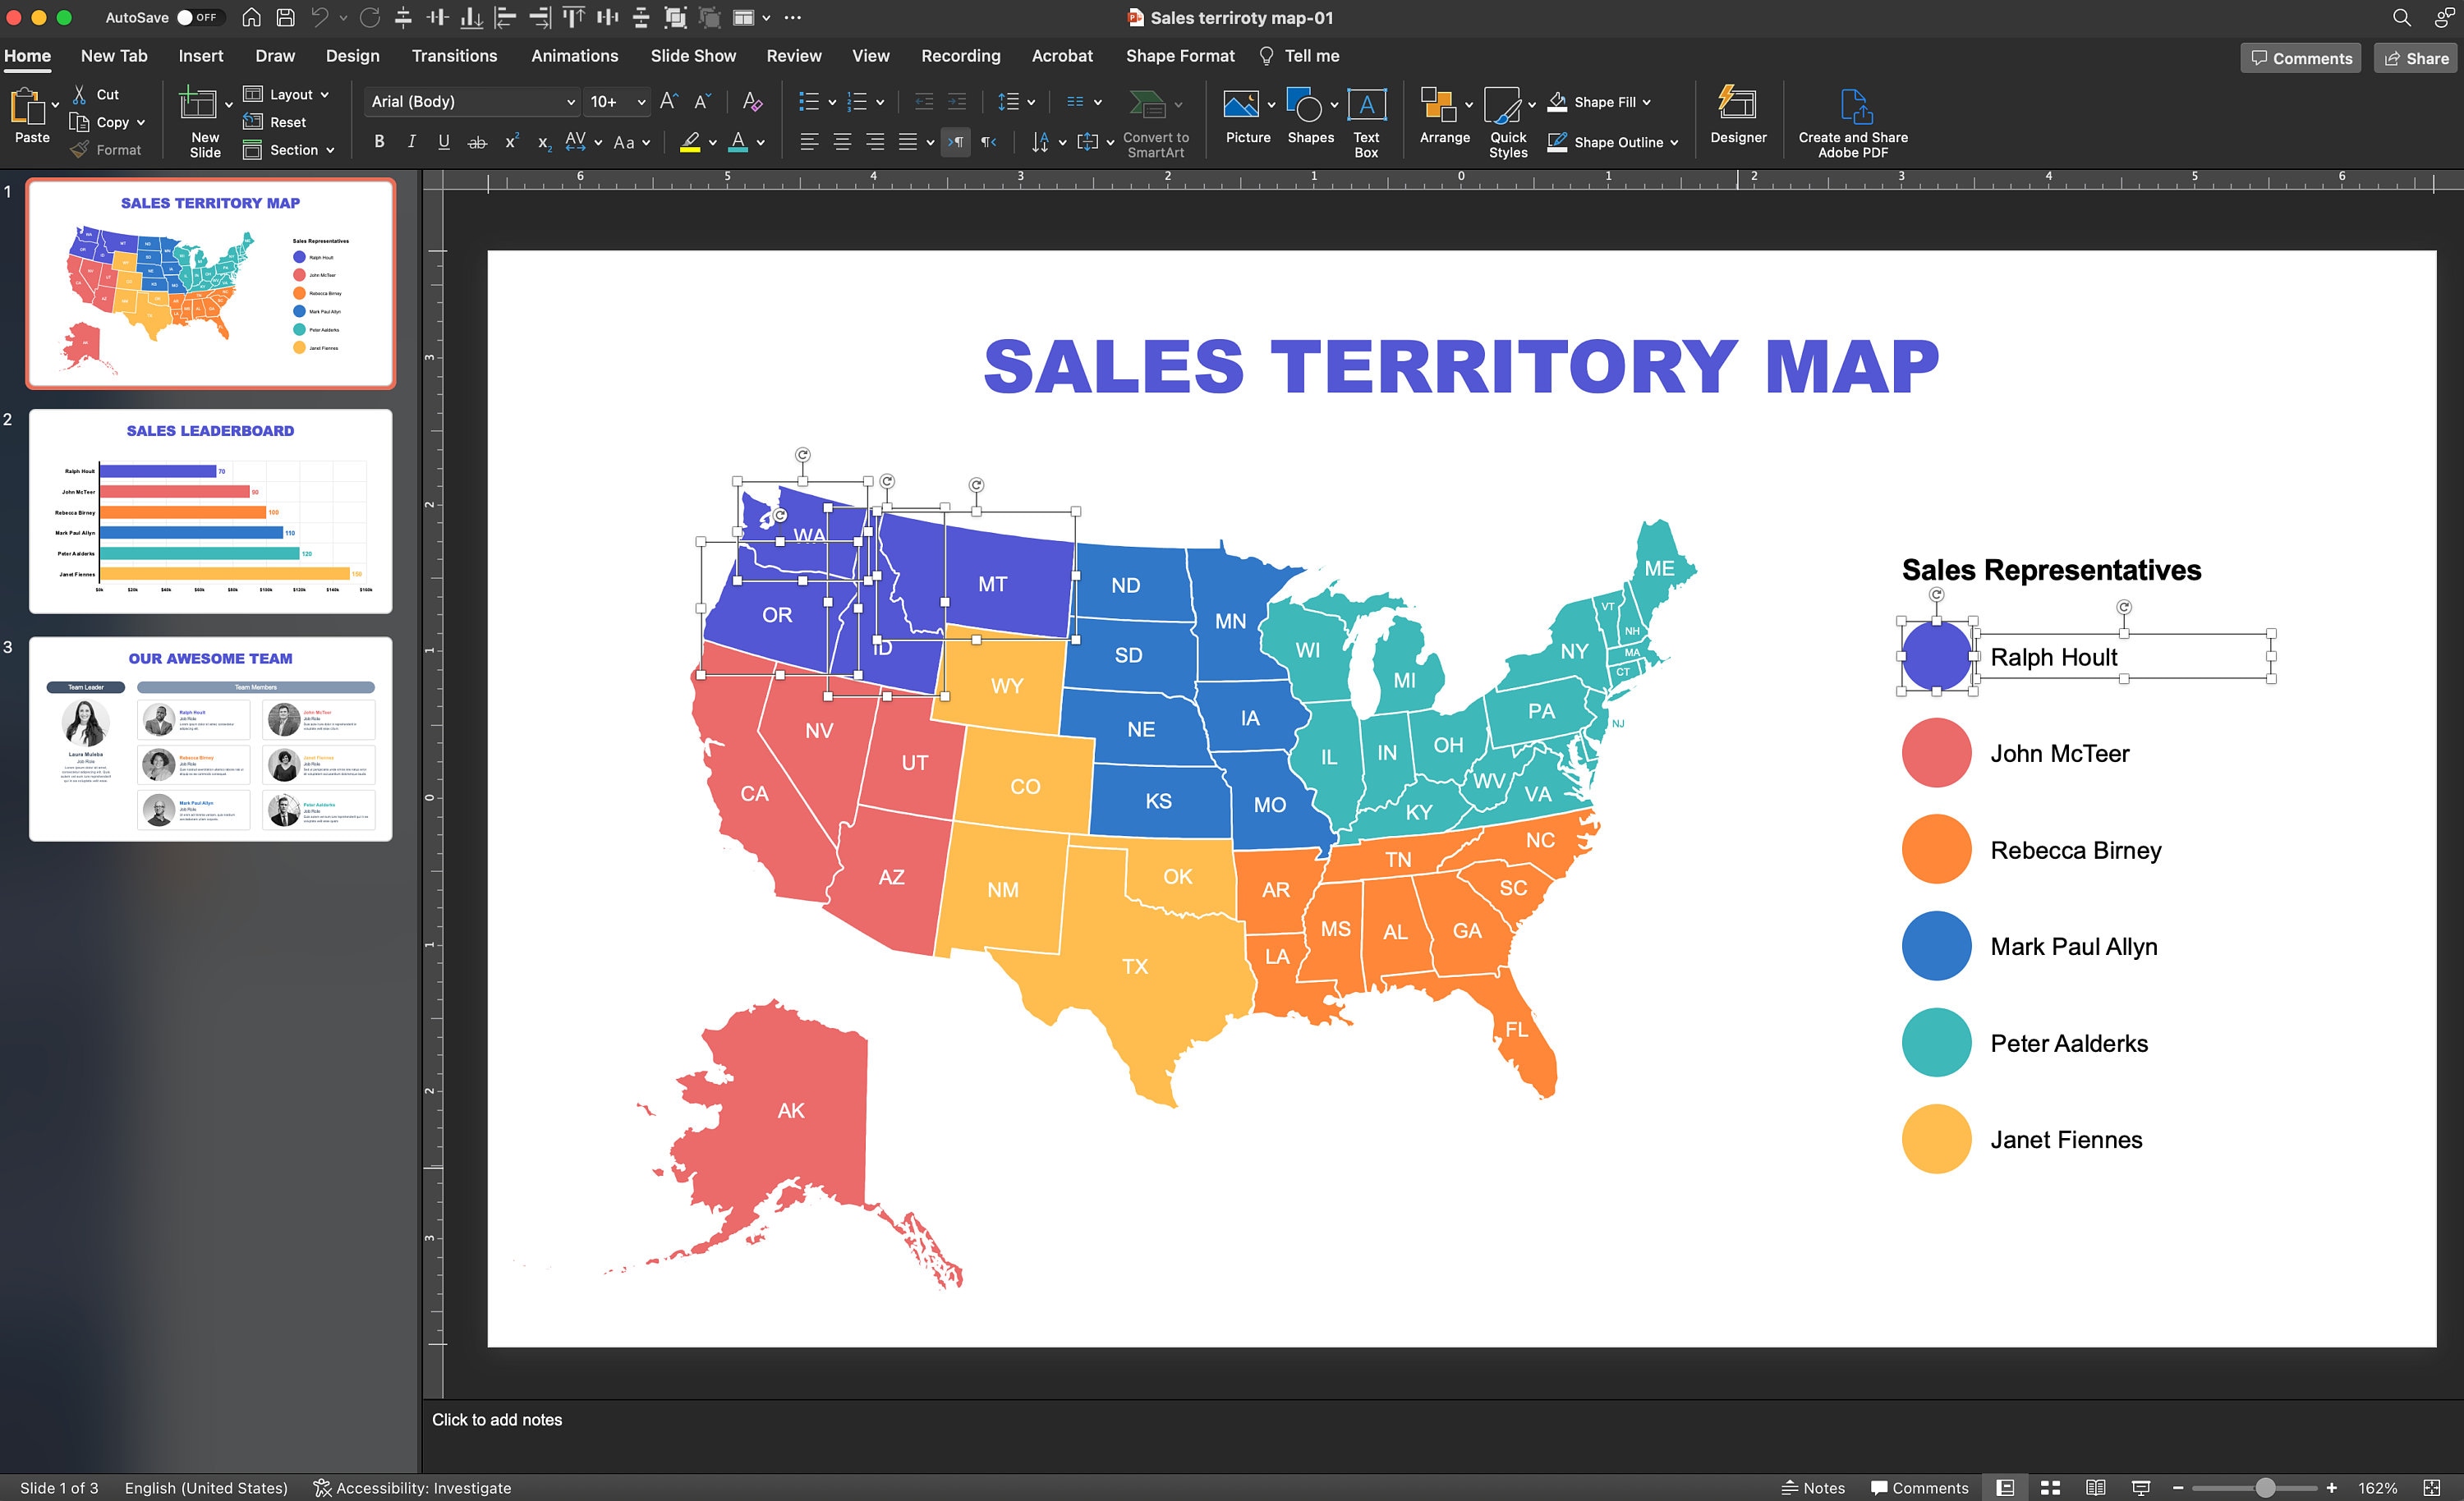Open the Comments button at top right
The image size is (2464, 1501).
pyautogui.click(x=2300, y=58)
